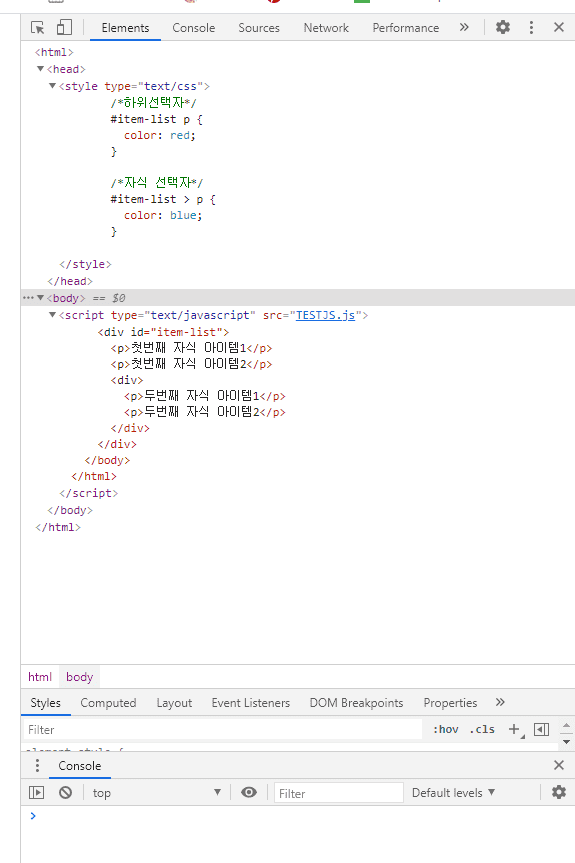Focus the Styles filter input

pos(223,730)
